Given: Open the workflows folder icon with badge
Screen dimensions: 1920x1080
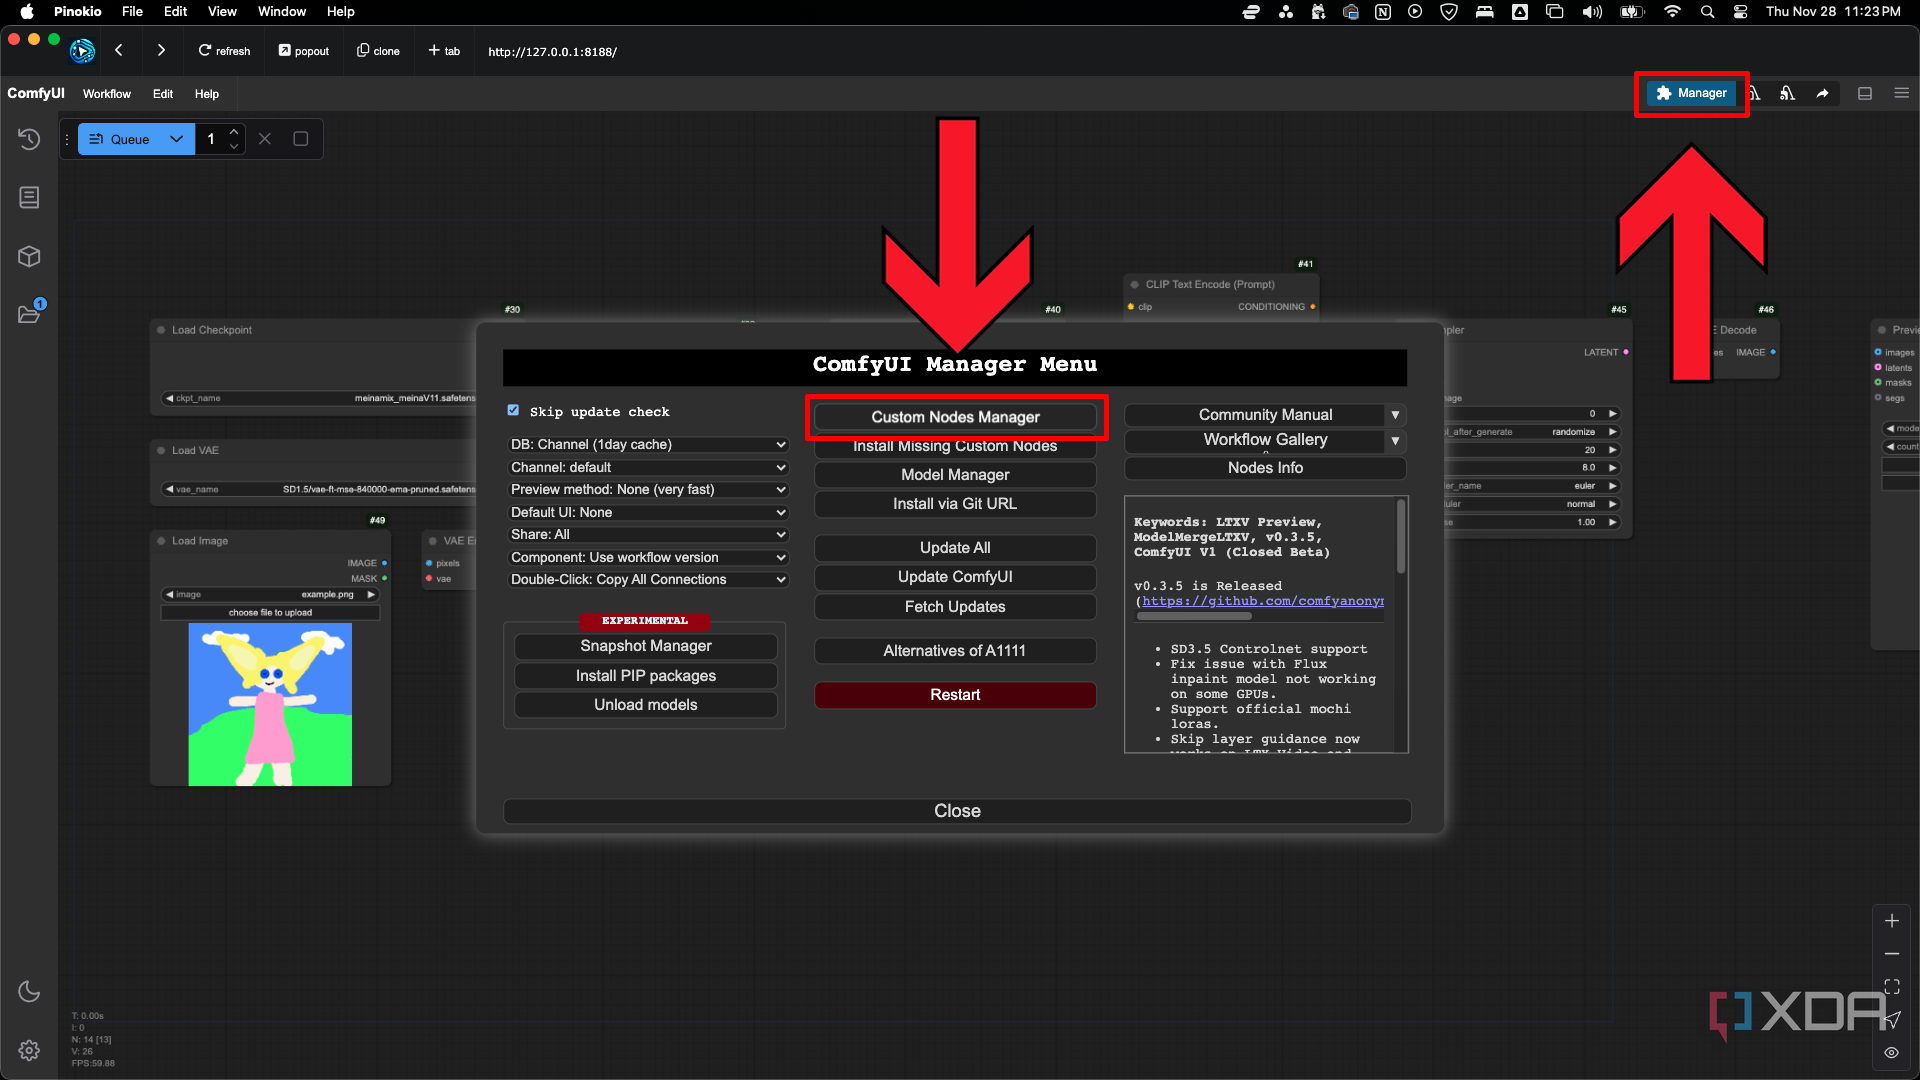Looking at the screenshot, I should (x=29, y=314).
